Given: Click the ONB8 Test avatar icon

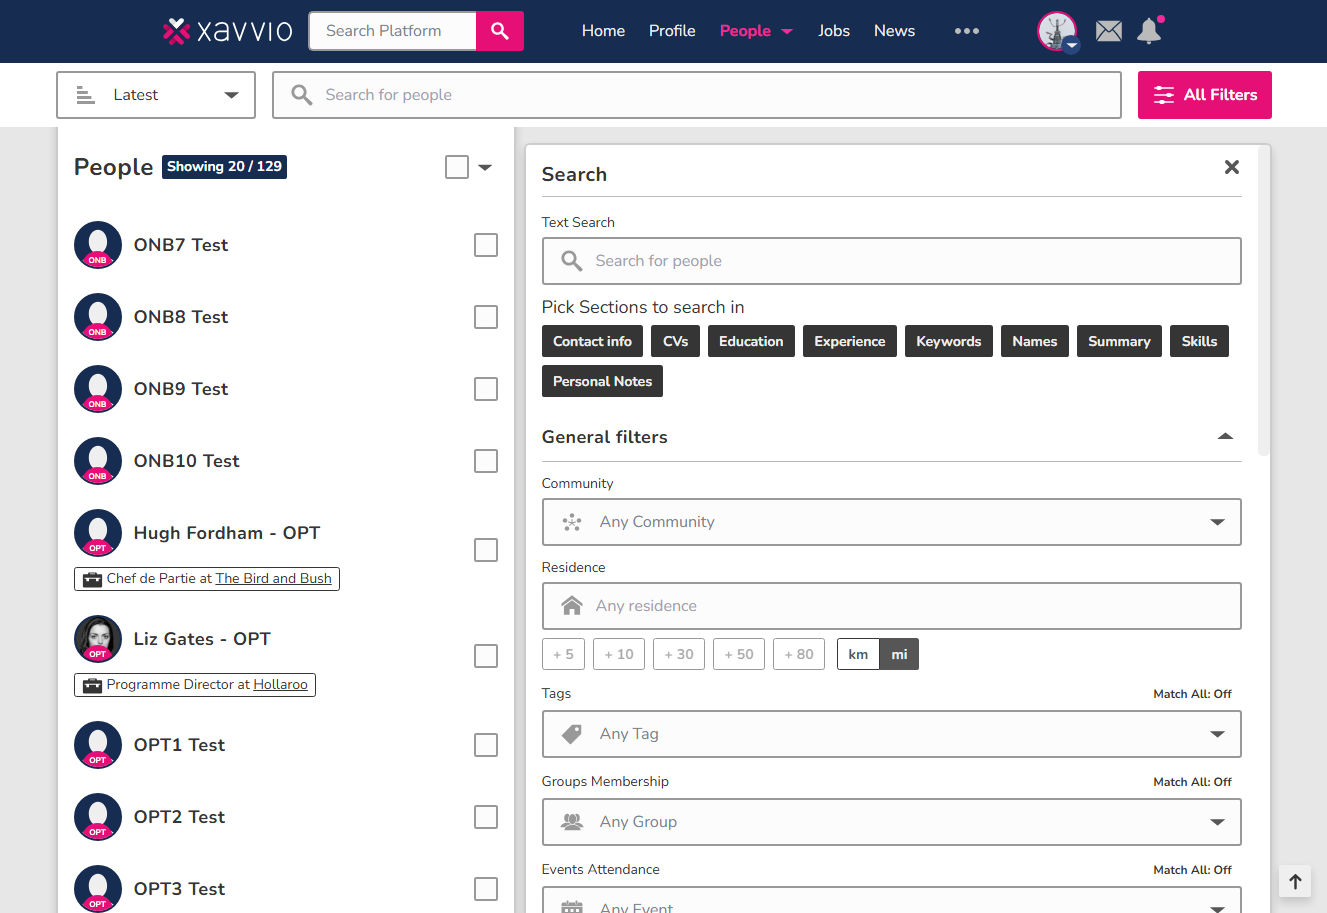Looking at the screenshot, I should 98,317.
